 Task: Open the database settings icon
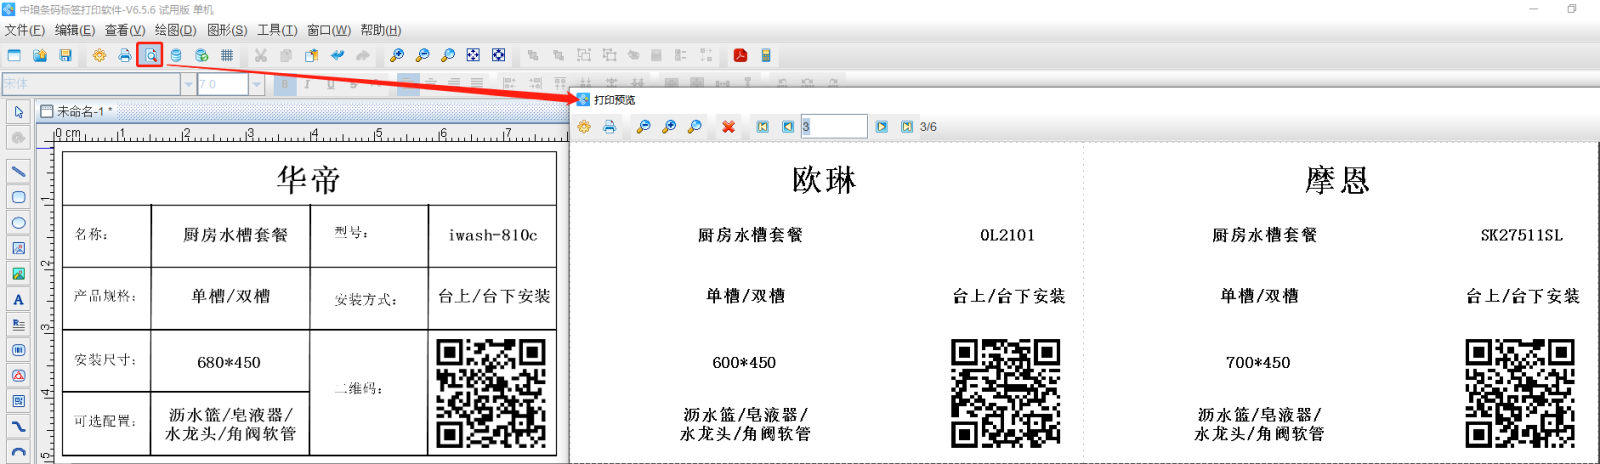pos(176,56)
